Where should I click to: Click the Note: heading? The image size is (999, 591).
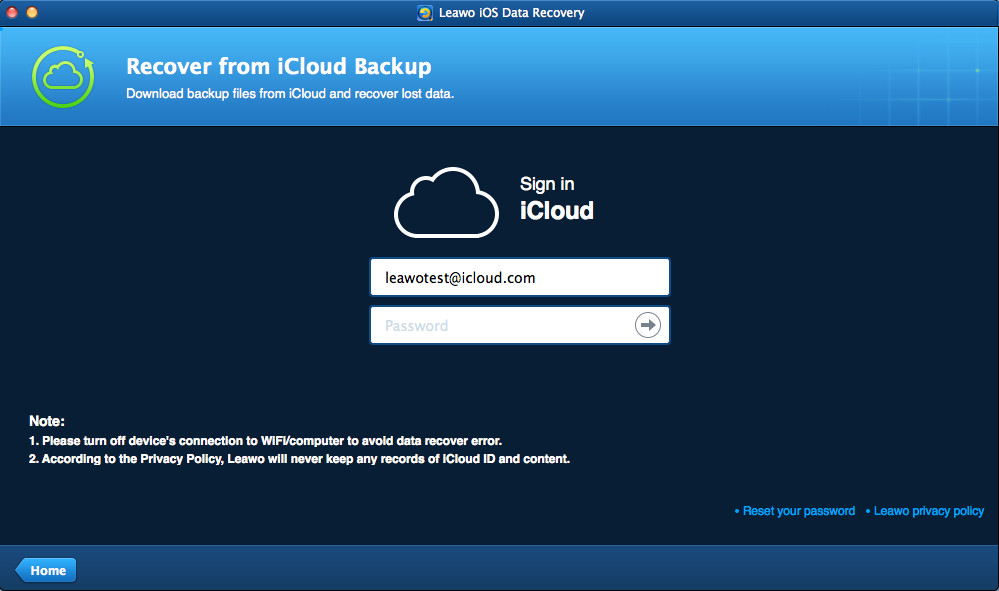[x=46, y=421]
